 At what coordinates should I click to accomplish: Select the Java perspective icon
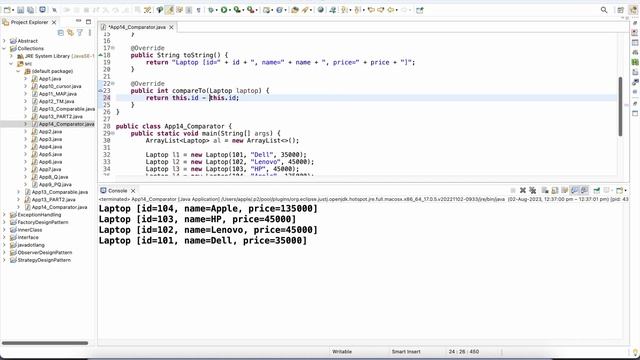click(633, 10)
